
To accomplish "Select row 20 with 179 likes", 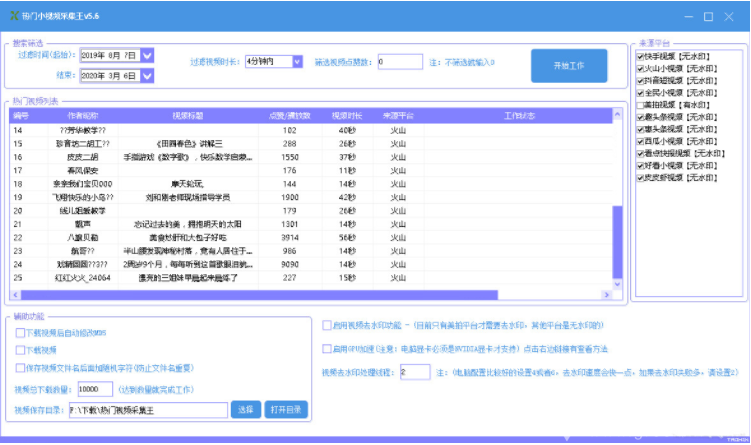I will [311, 211].
